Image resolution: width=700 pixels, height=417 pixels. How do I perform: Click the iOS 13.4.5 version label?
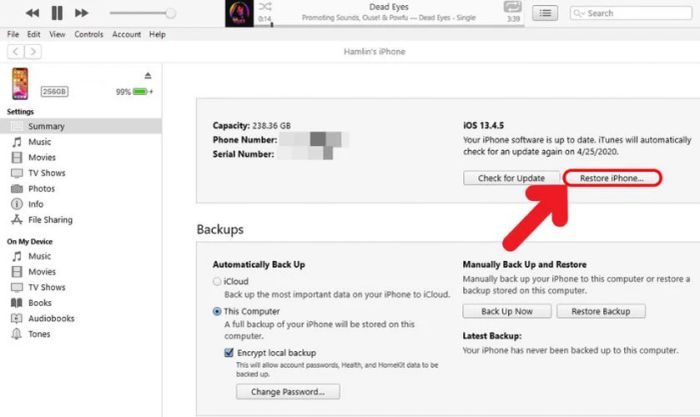pyautogui.click(x=483, y=125)
